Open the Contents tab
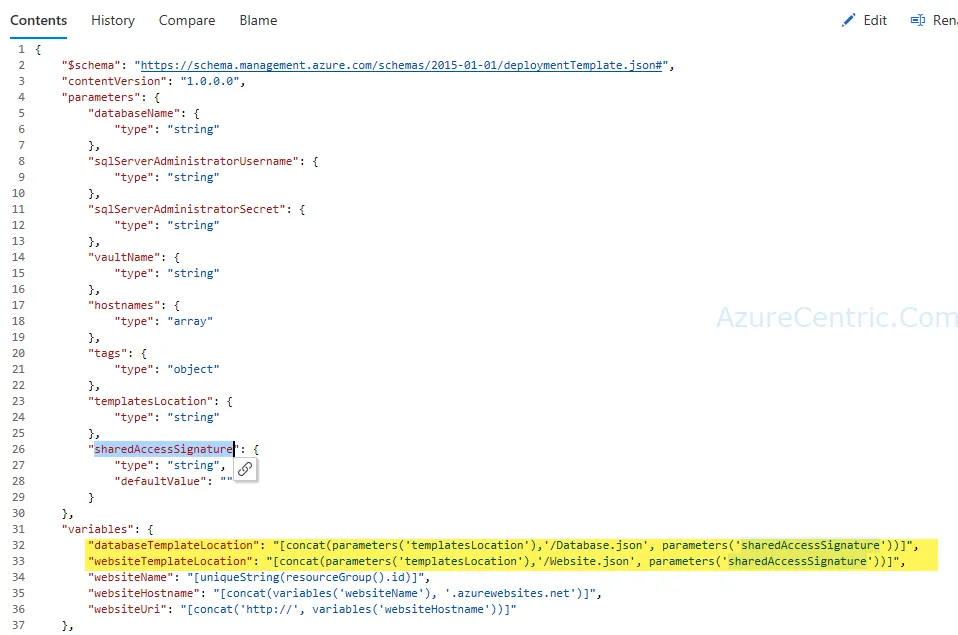 (x=38, y=20)
